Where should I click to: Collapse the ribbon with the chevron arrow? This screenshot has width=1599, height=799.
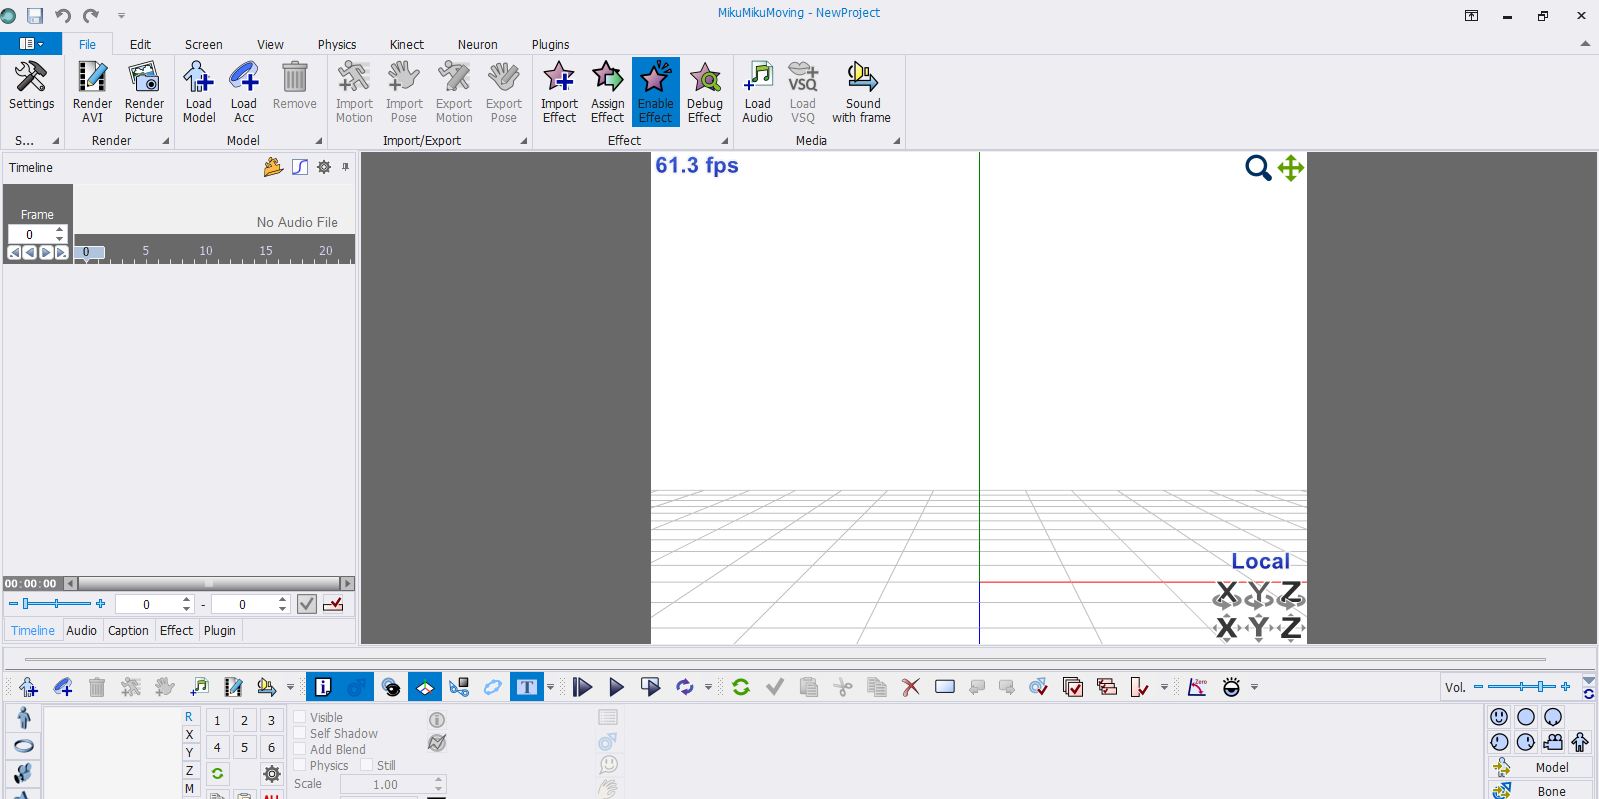coord(1584,44)
